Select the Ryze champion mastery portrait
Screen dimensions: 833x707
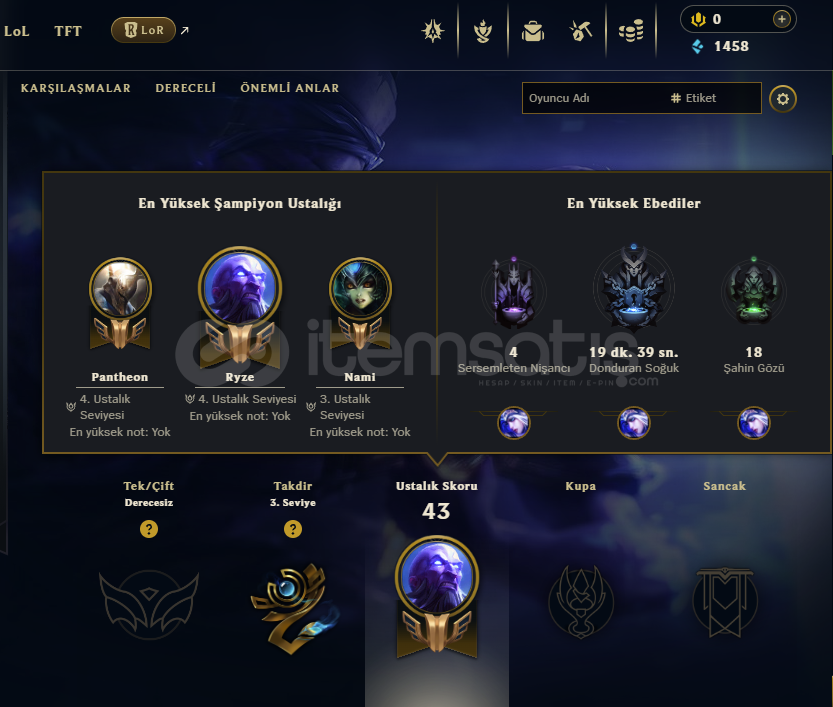point(240,288)
